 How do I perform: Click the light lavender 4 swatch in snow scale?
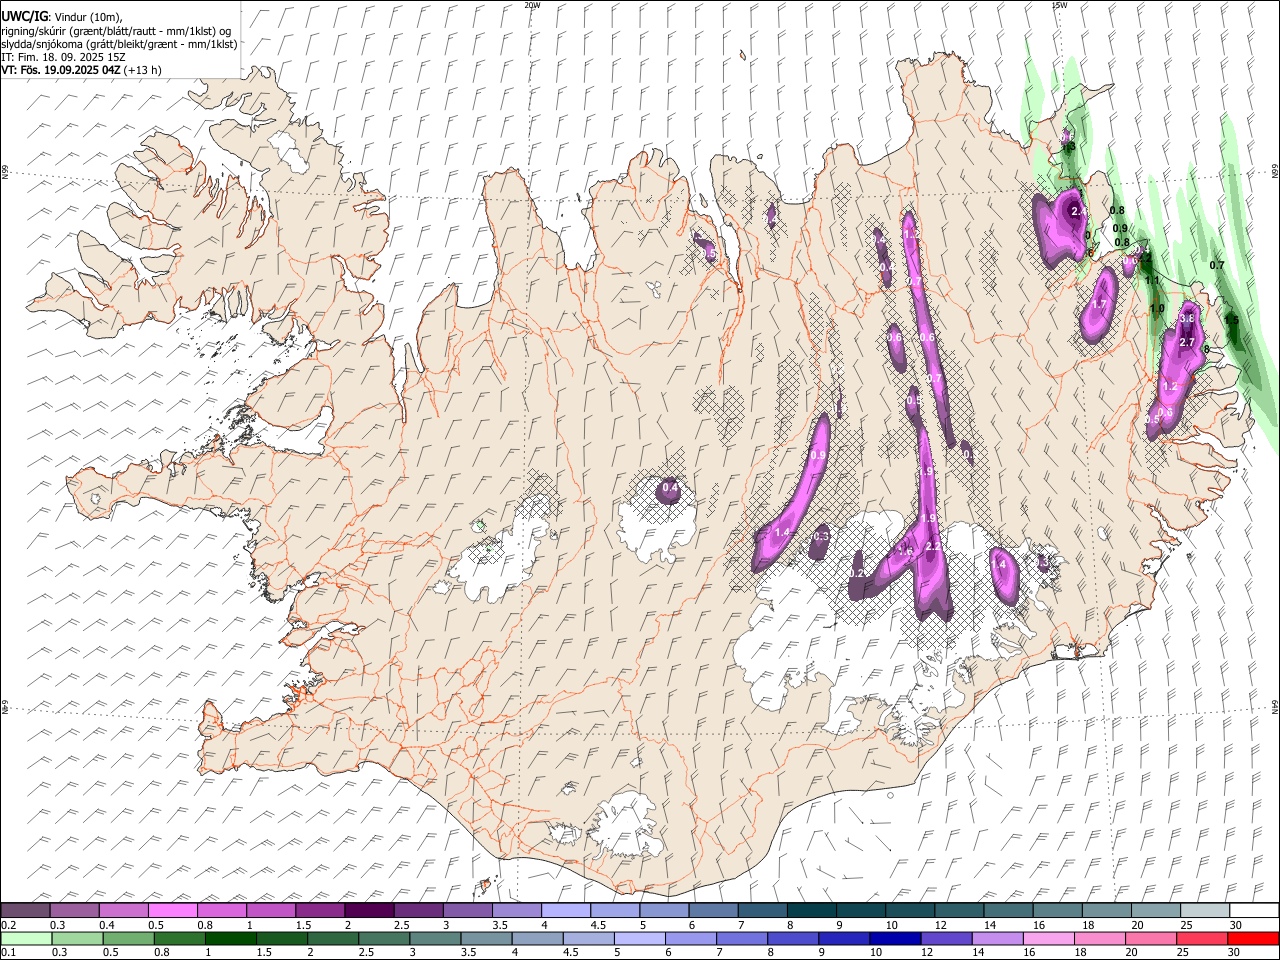pos(566,910)
